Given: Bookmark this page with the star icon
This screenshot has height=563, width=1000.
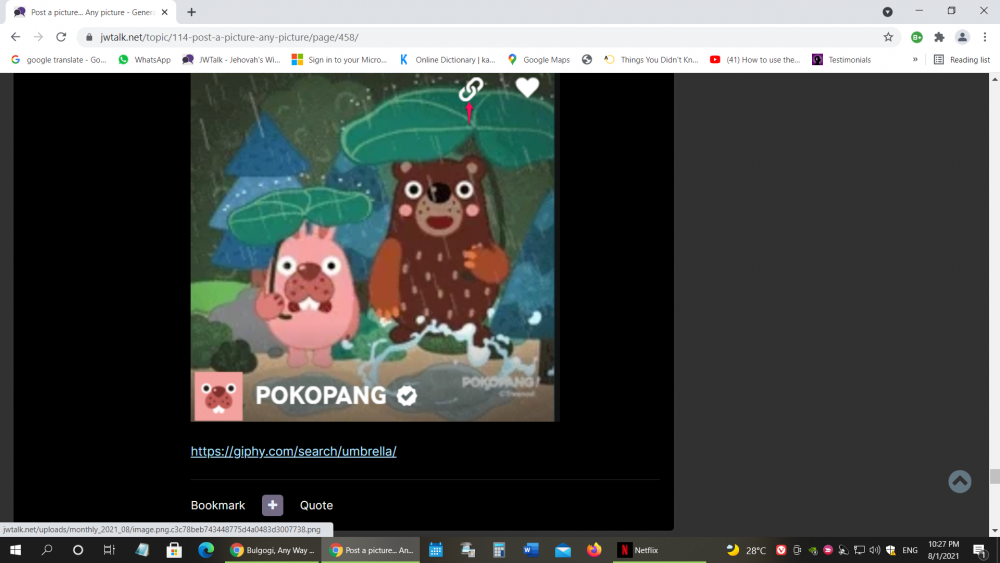Looking at the screenshot, I should coord(888,37).
